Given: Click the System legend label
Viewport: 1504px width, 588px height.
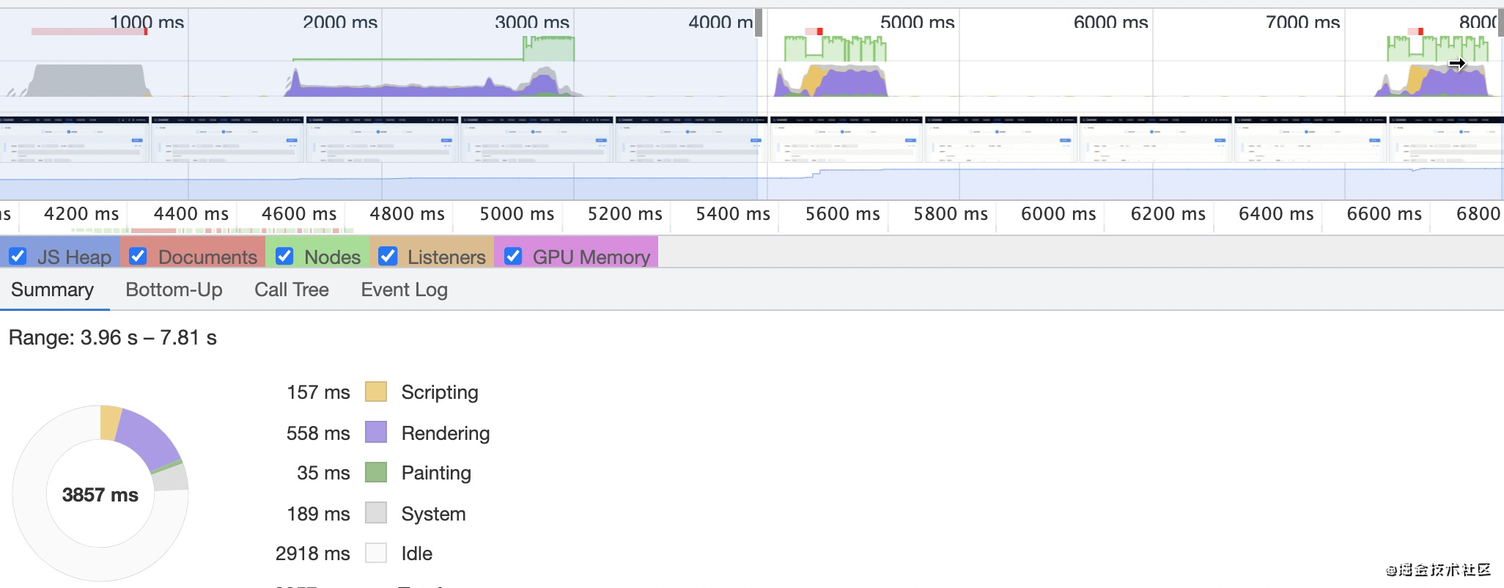Looking at the screenshot, I should (433, 514).
